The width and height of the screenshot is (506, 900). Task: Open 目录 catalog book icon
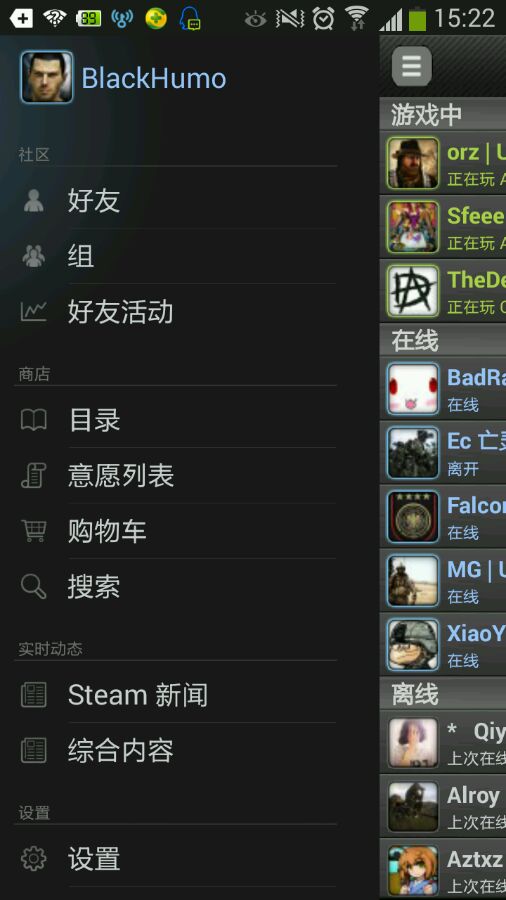click(x=34, y=420)
